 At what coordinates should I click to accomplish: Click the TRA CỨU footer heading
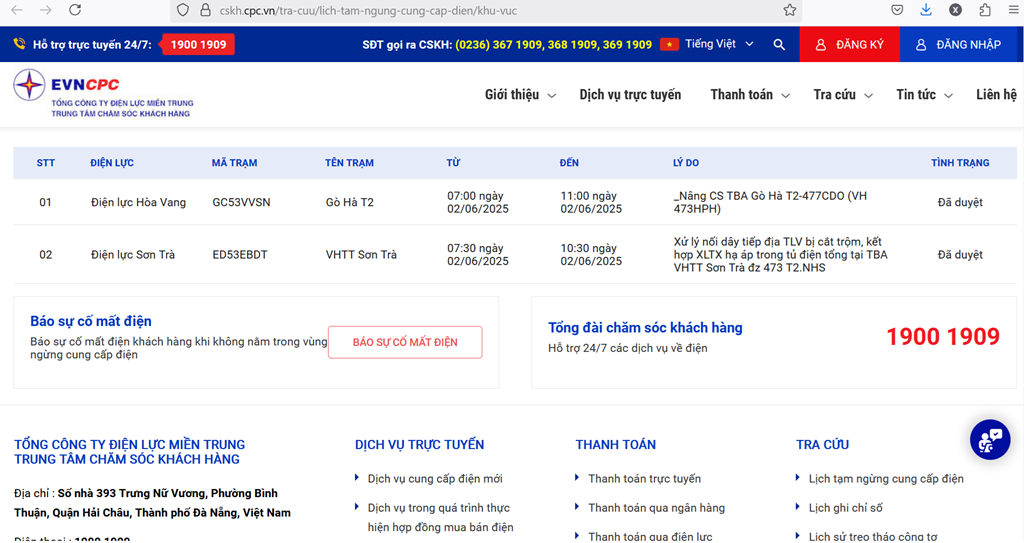pyautogui.click(x=822, y=445)
